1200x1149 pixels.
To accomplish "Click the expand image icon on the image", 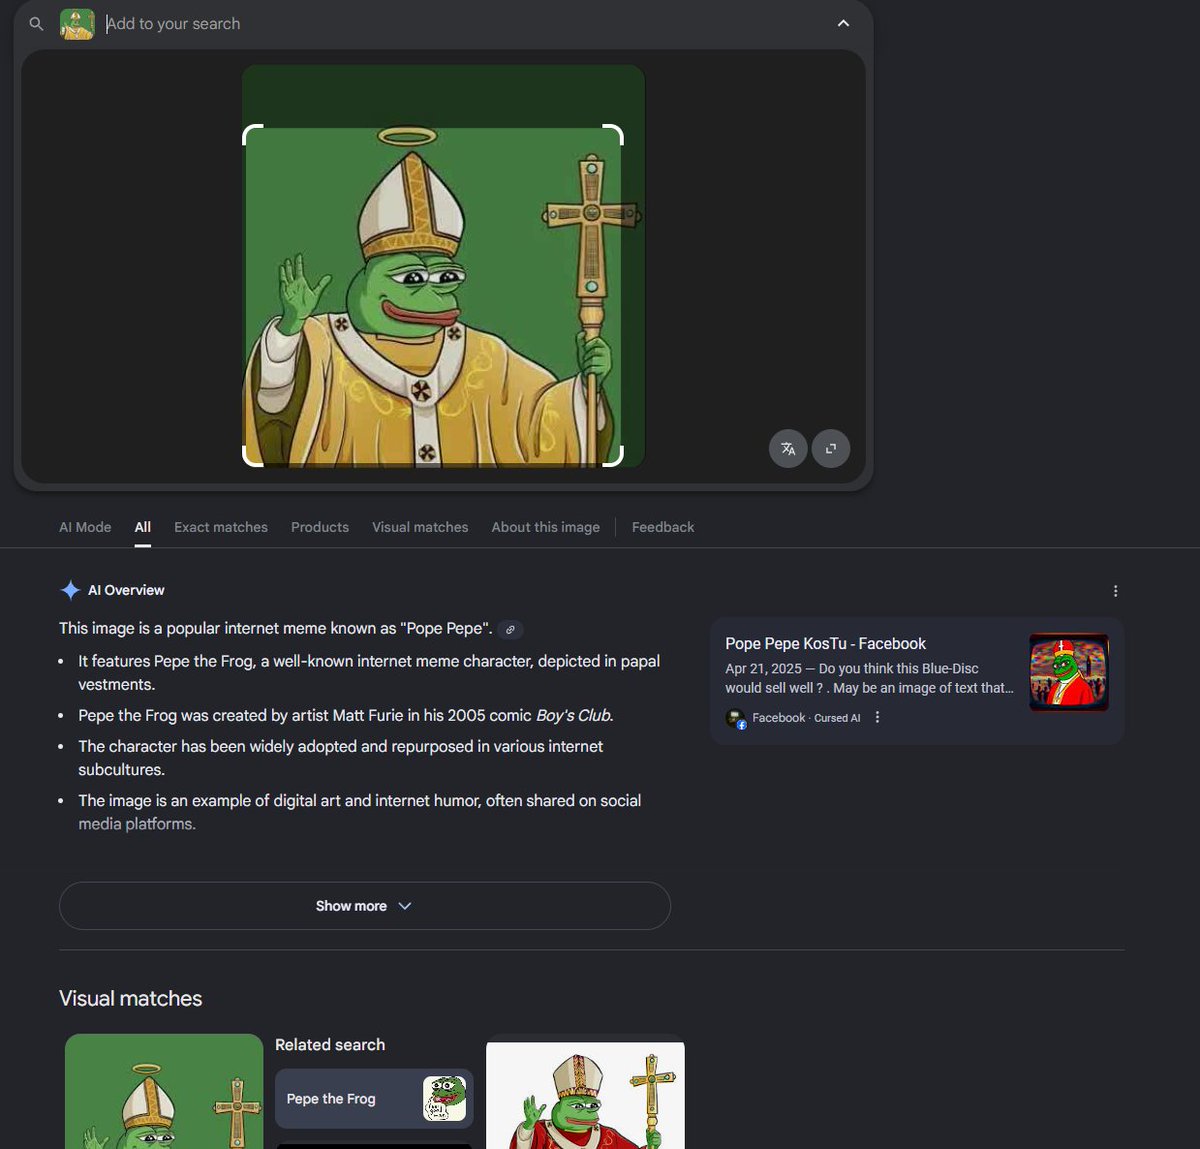I will pyautogui.click(x=831, y=448).
